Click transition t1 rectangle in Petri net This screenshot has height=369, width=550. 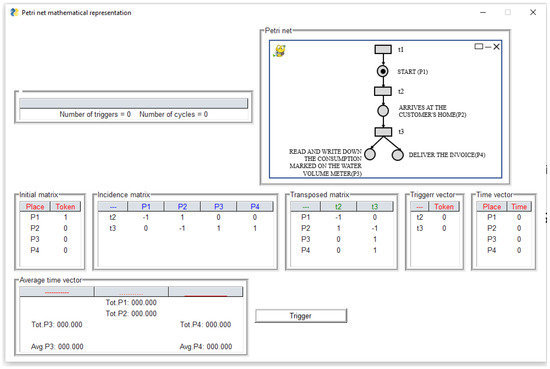pos(383,49)
